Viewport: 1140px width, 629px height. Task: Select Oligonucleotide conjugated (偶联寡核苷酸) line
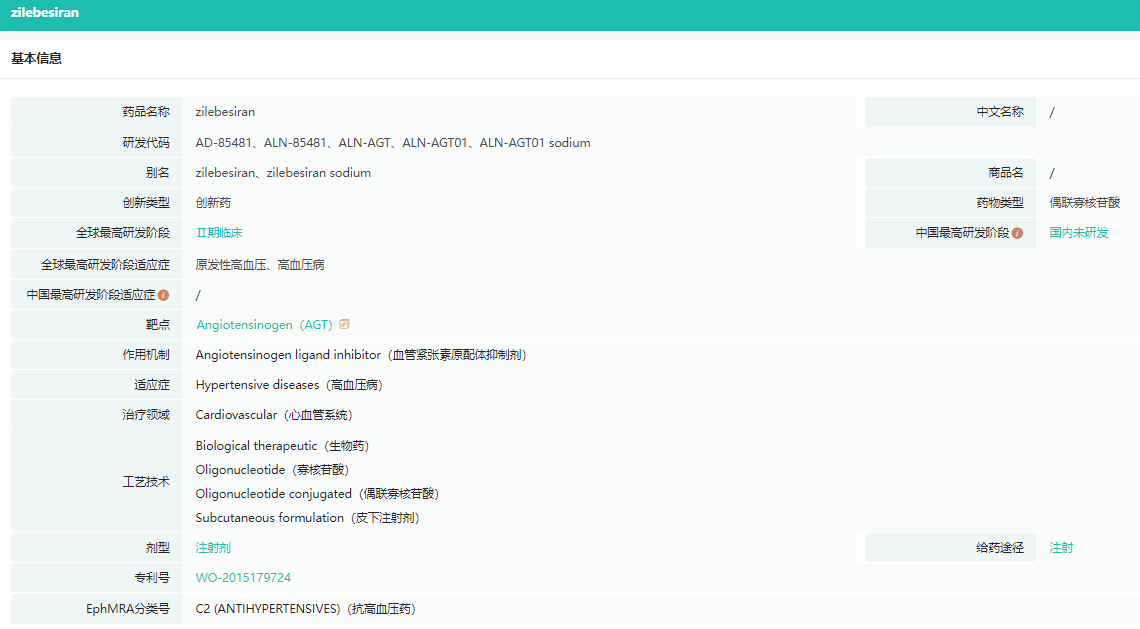pos(317,494)
